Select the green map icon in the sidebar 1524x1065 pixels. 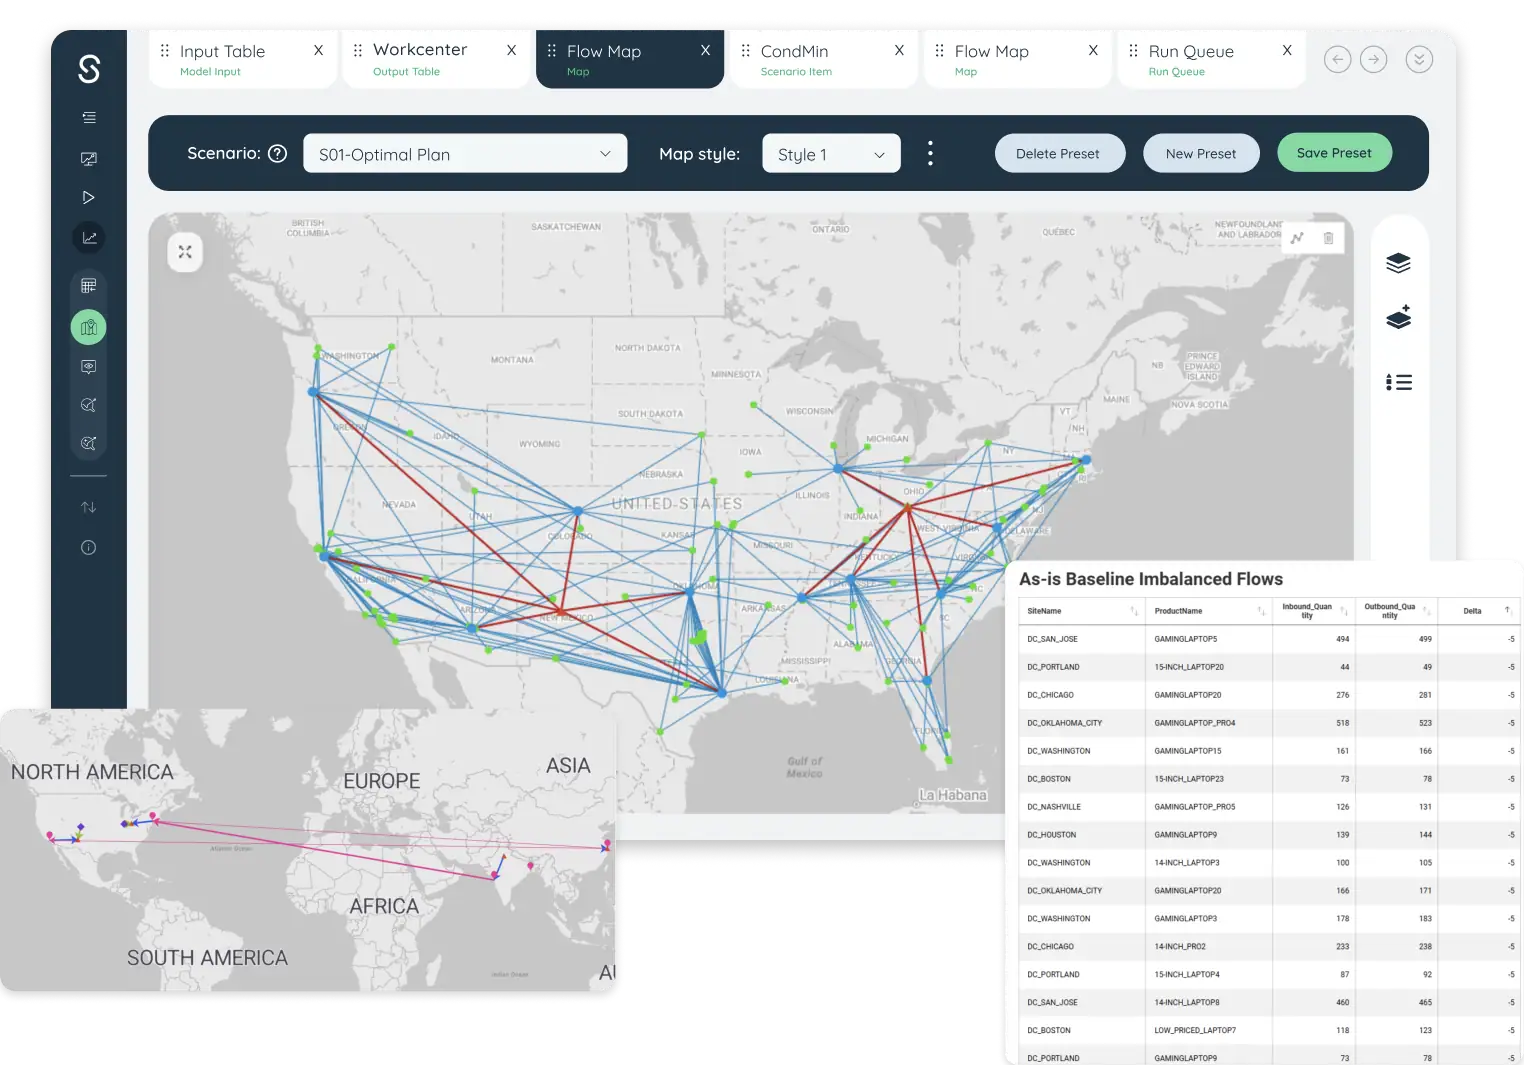point(88,326)
